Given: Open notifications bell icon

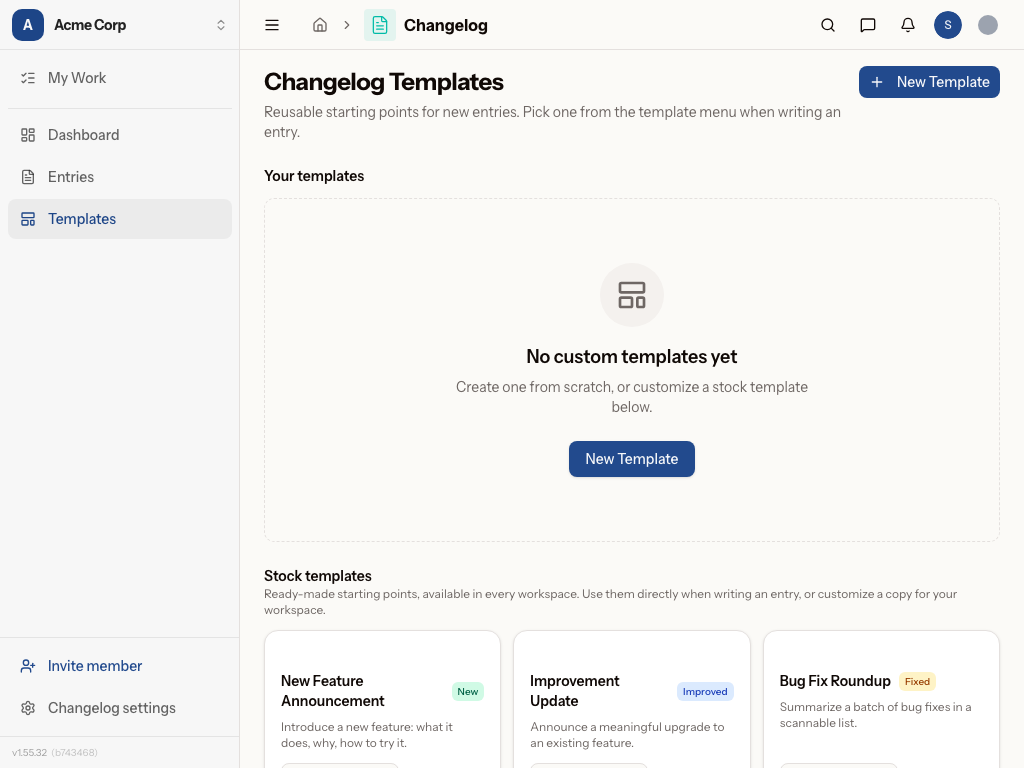Looking at the screenshot, I should coord(907,25).
